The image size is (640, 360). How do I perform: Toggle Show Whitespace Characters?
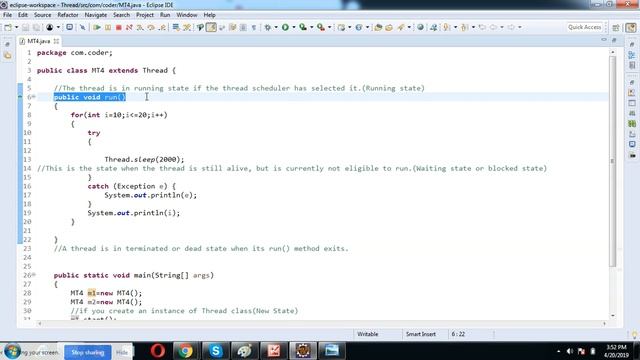[254, 27]
